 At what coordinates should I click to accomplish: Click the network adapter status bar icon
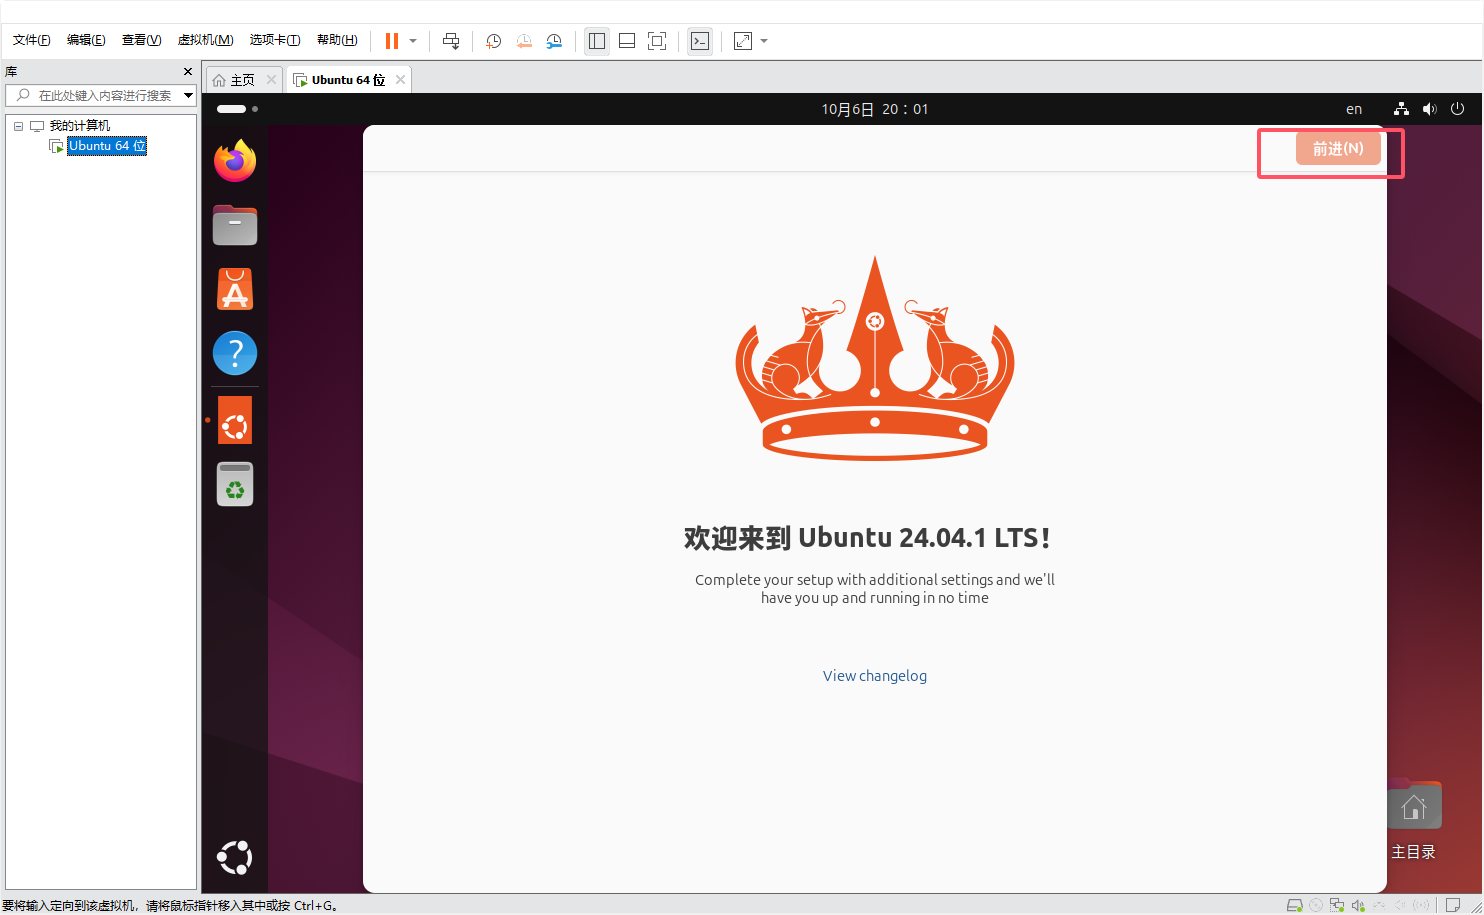[x=1337, y=905]
